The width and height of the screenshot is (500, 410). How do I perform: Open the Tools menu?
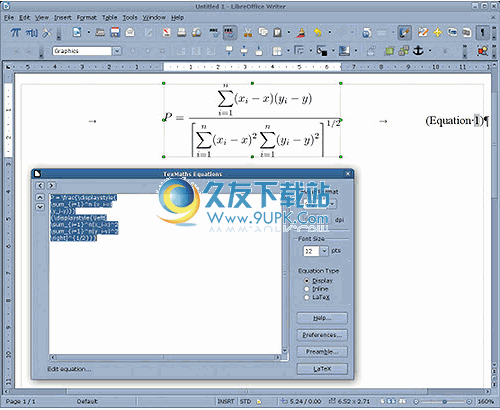(130, 17)
